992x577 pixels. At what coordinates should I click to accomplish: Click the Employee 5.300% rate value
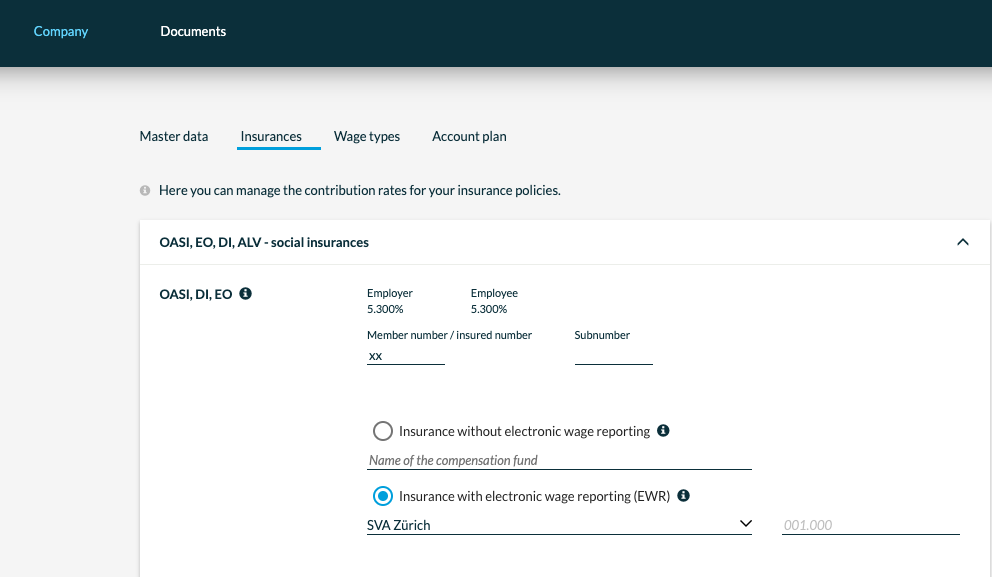click(489, 309)
